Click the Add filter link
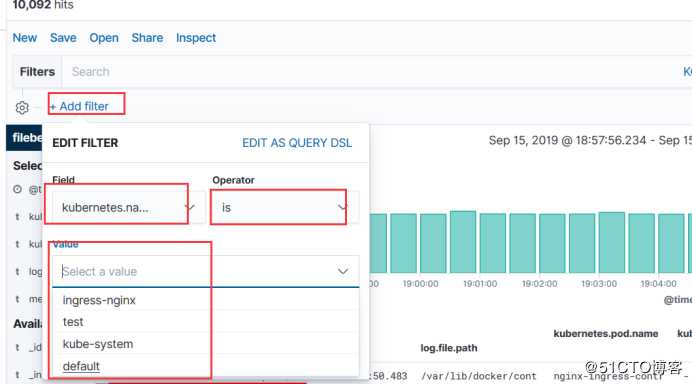Viewport: 692px width, 384px height. 79,106
